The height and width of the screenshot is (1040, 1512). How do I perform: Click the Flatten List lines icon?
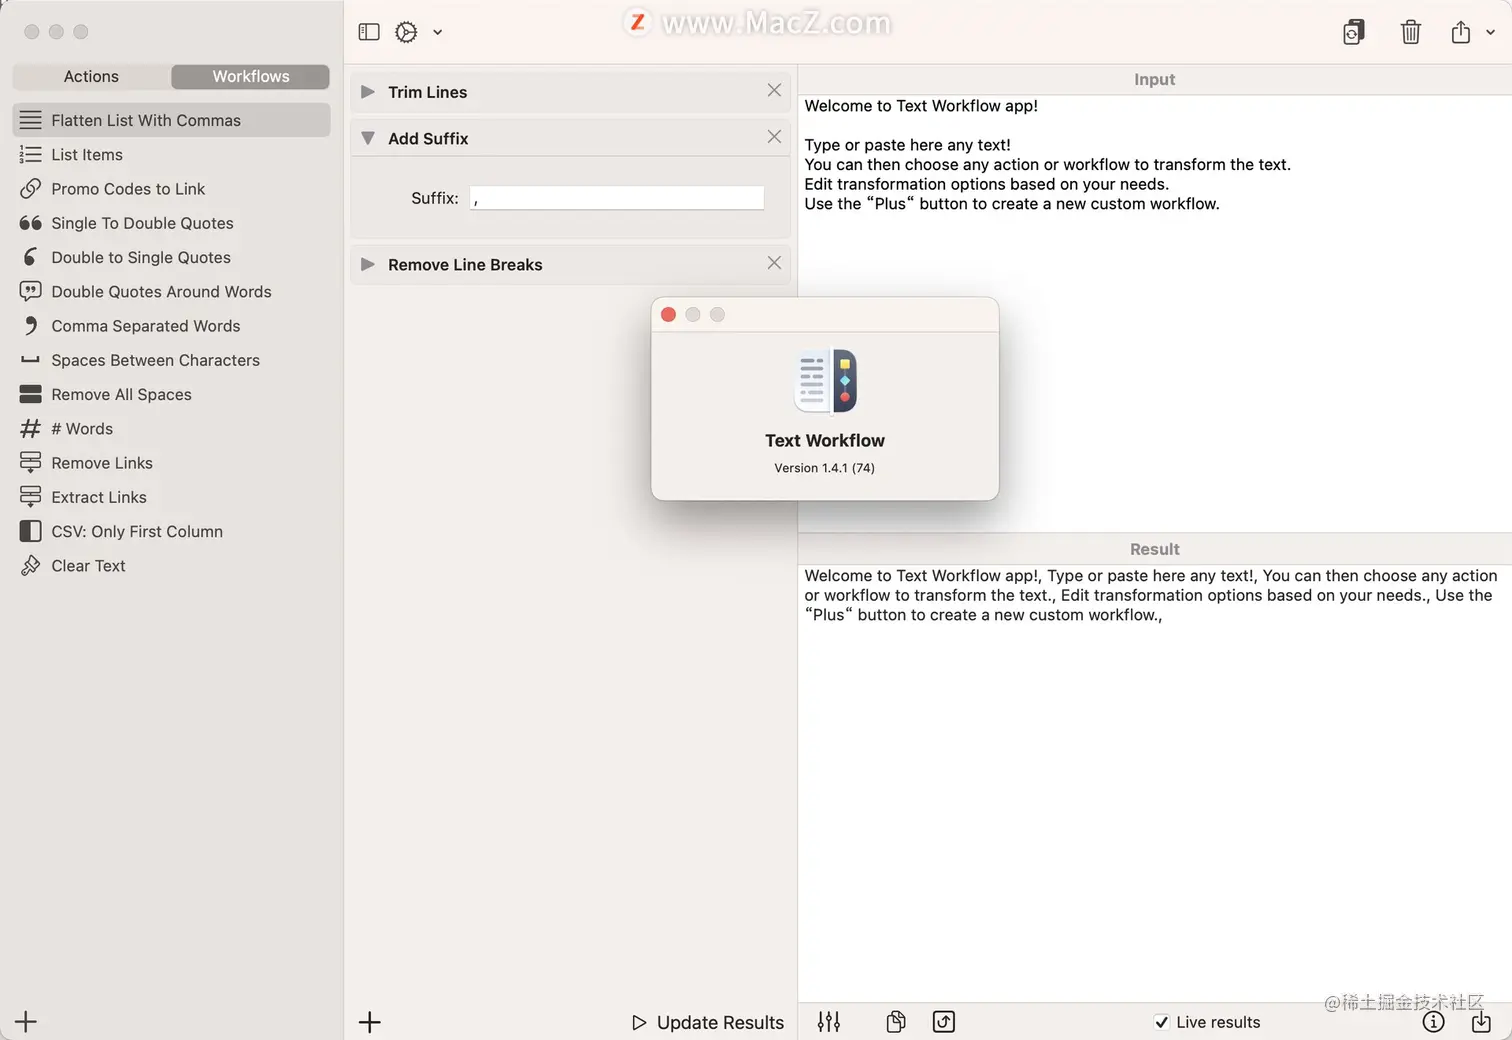[x=31, y=120]
